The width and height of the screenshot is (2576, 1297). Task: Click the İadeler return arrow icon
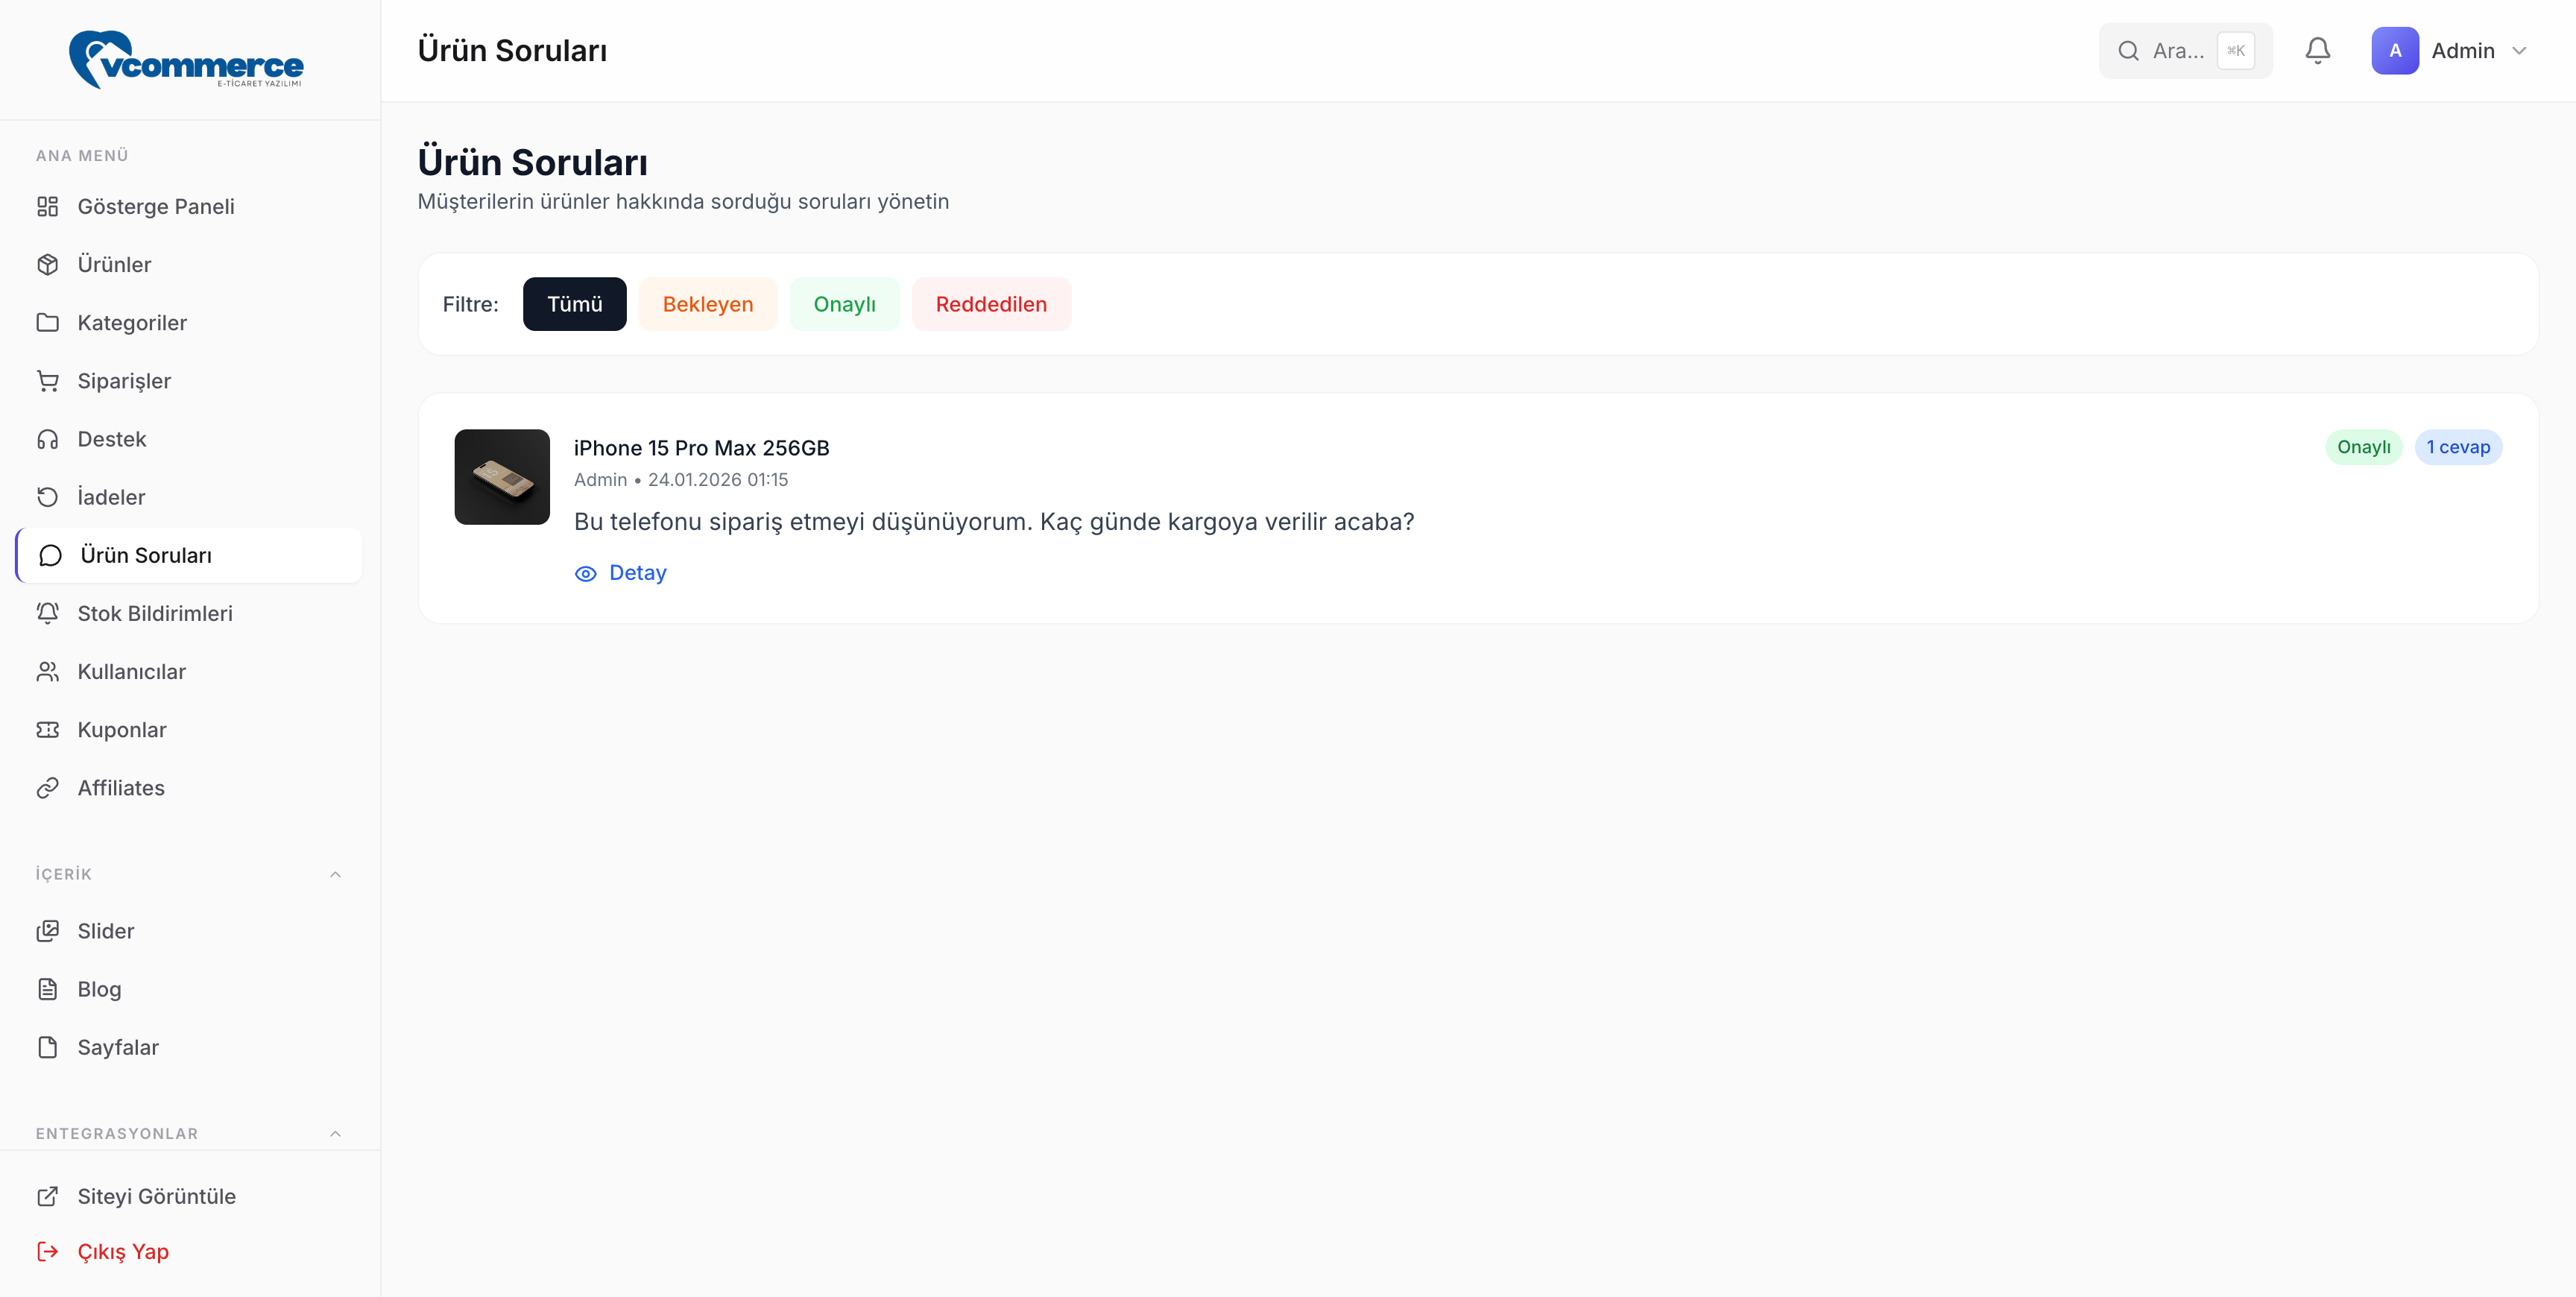click(47, 497)
